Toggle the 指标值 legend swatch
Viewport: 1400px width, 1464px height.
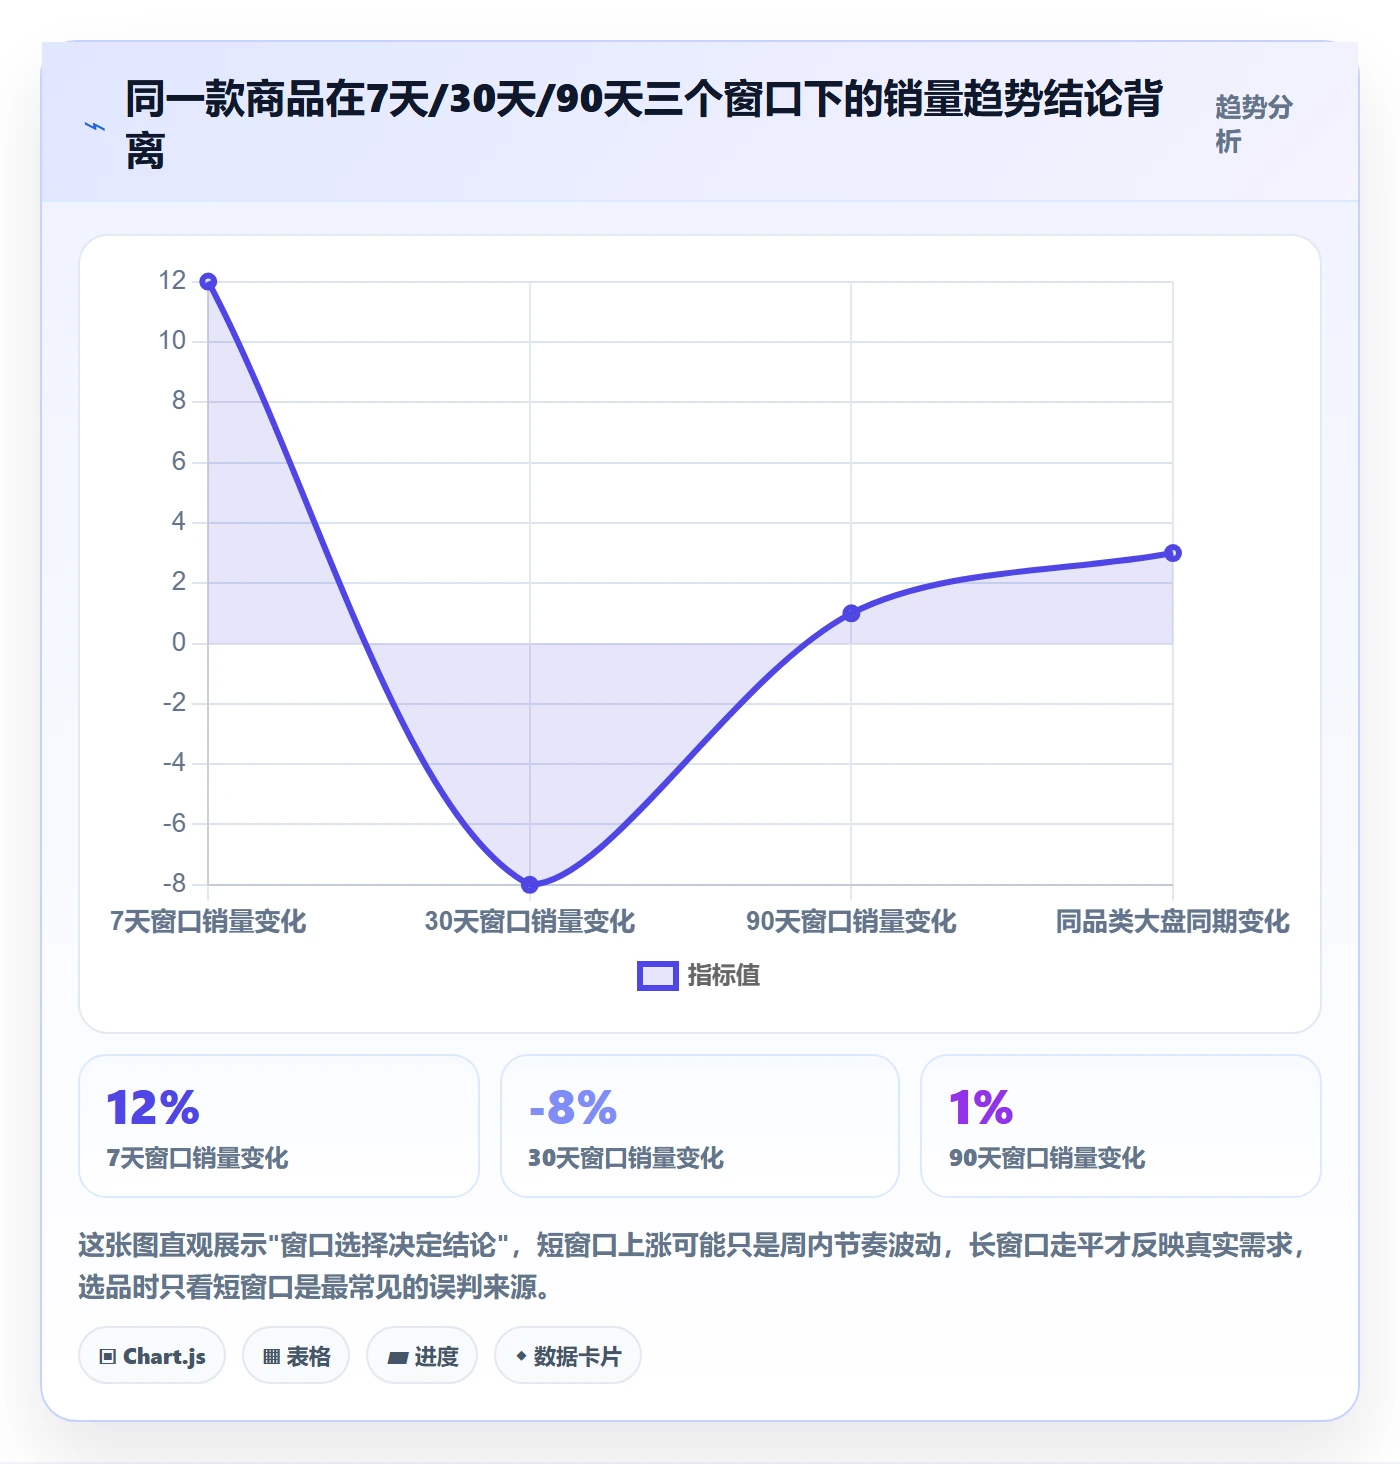[658, 976]
